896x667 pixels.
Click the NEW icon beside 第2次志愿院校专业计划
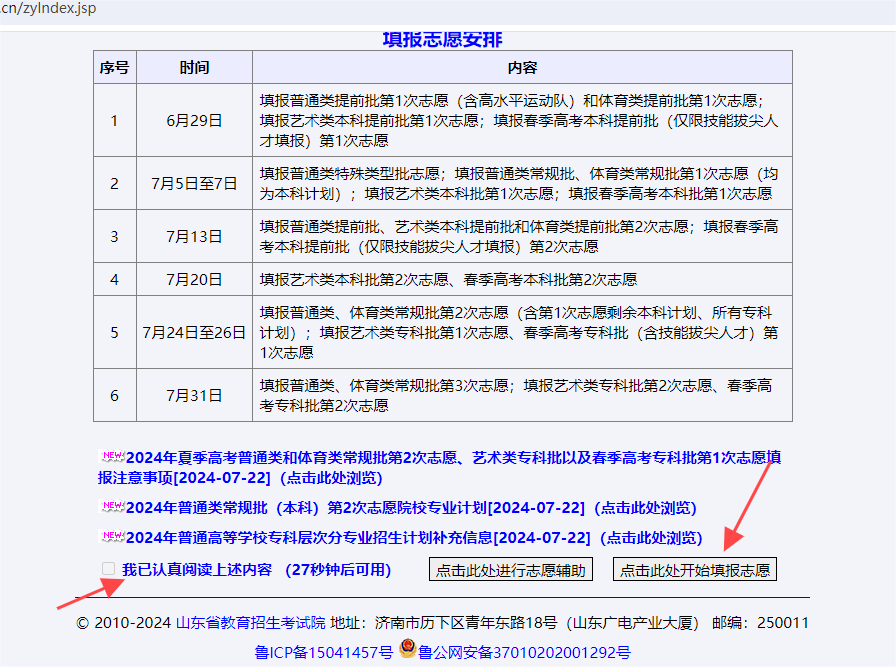click(112, 507)
